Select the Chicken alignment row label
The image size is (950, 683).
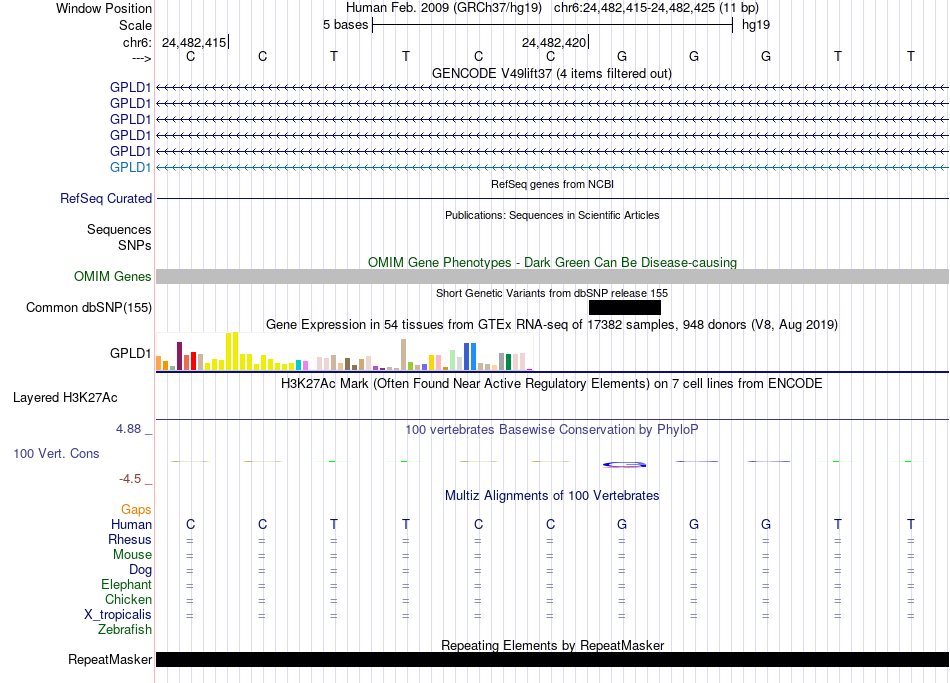128,599
